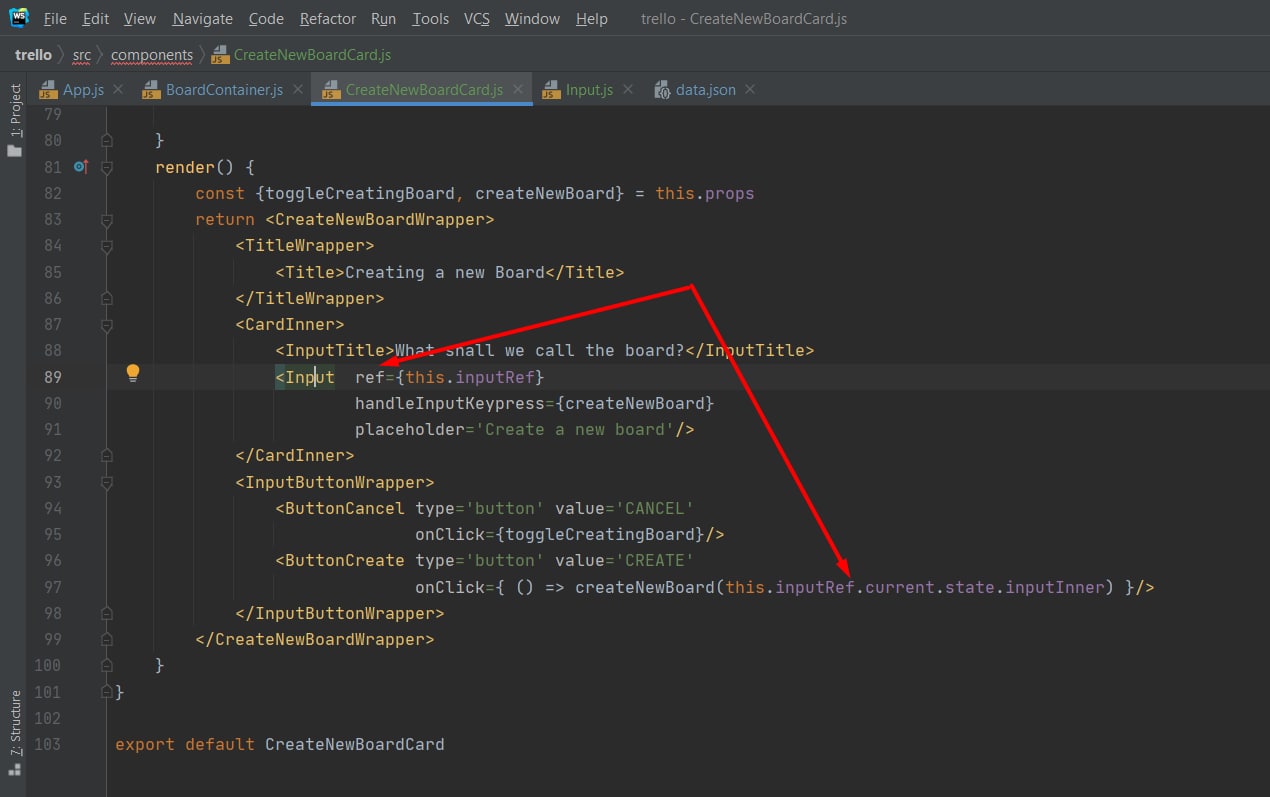Click fold marker at line 80
Viewport: 1270px width, 797px height.
tap(107, 141)
